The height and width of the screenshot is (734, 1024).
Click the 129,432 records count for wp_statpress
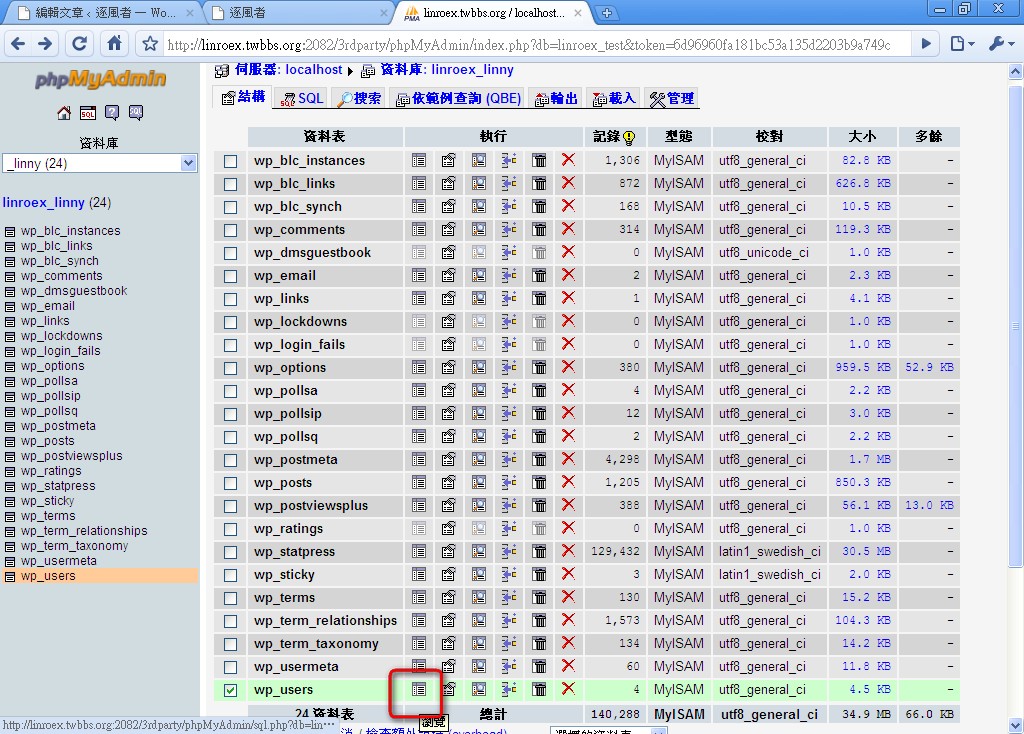pos(615,551)
